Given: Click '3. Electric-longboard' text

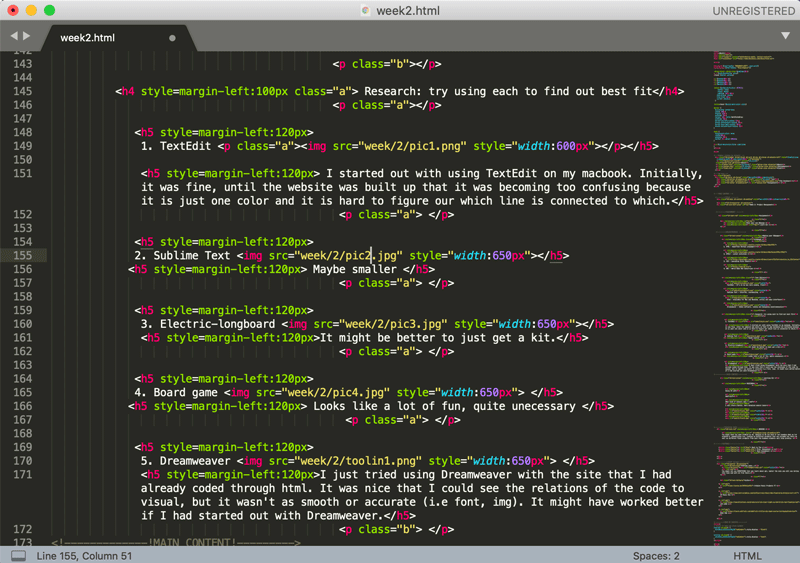Looking at the screenshot, I should click(208, 324).
